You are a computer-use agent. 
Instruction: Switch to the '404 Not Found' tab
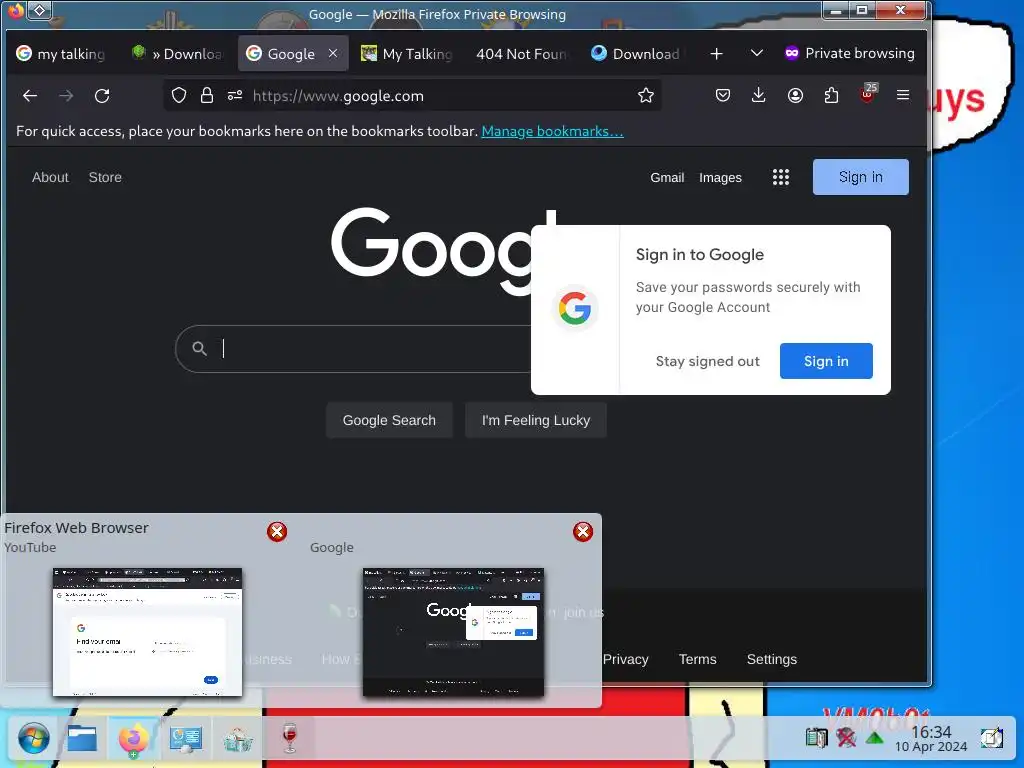[x=521, y=54]
